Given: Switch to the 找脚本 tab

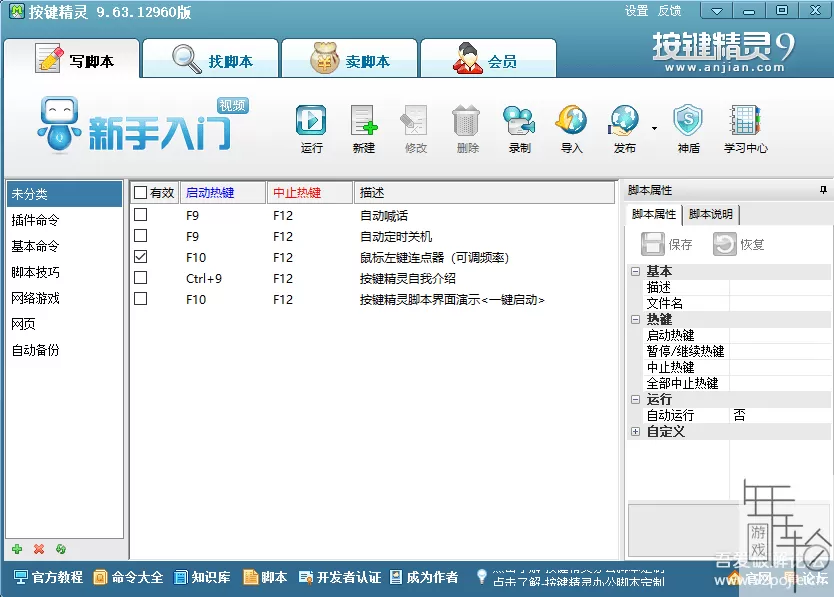Looking at the screenshot, I should tap(211, 59).
